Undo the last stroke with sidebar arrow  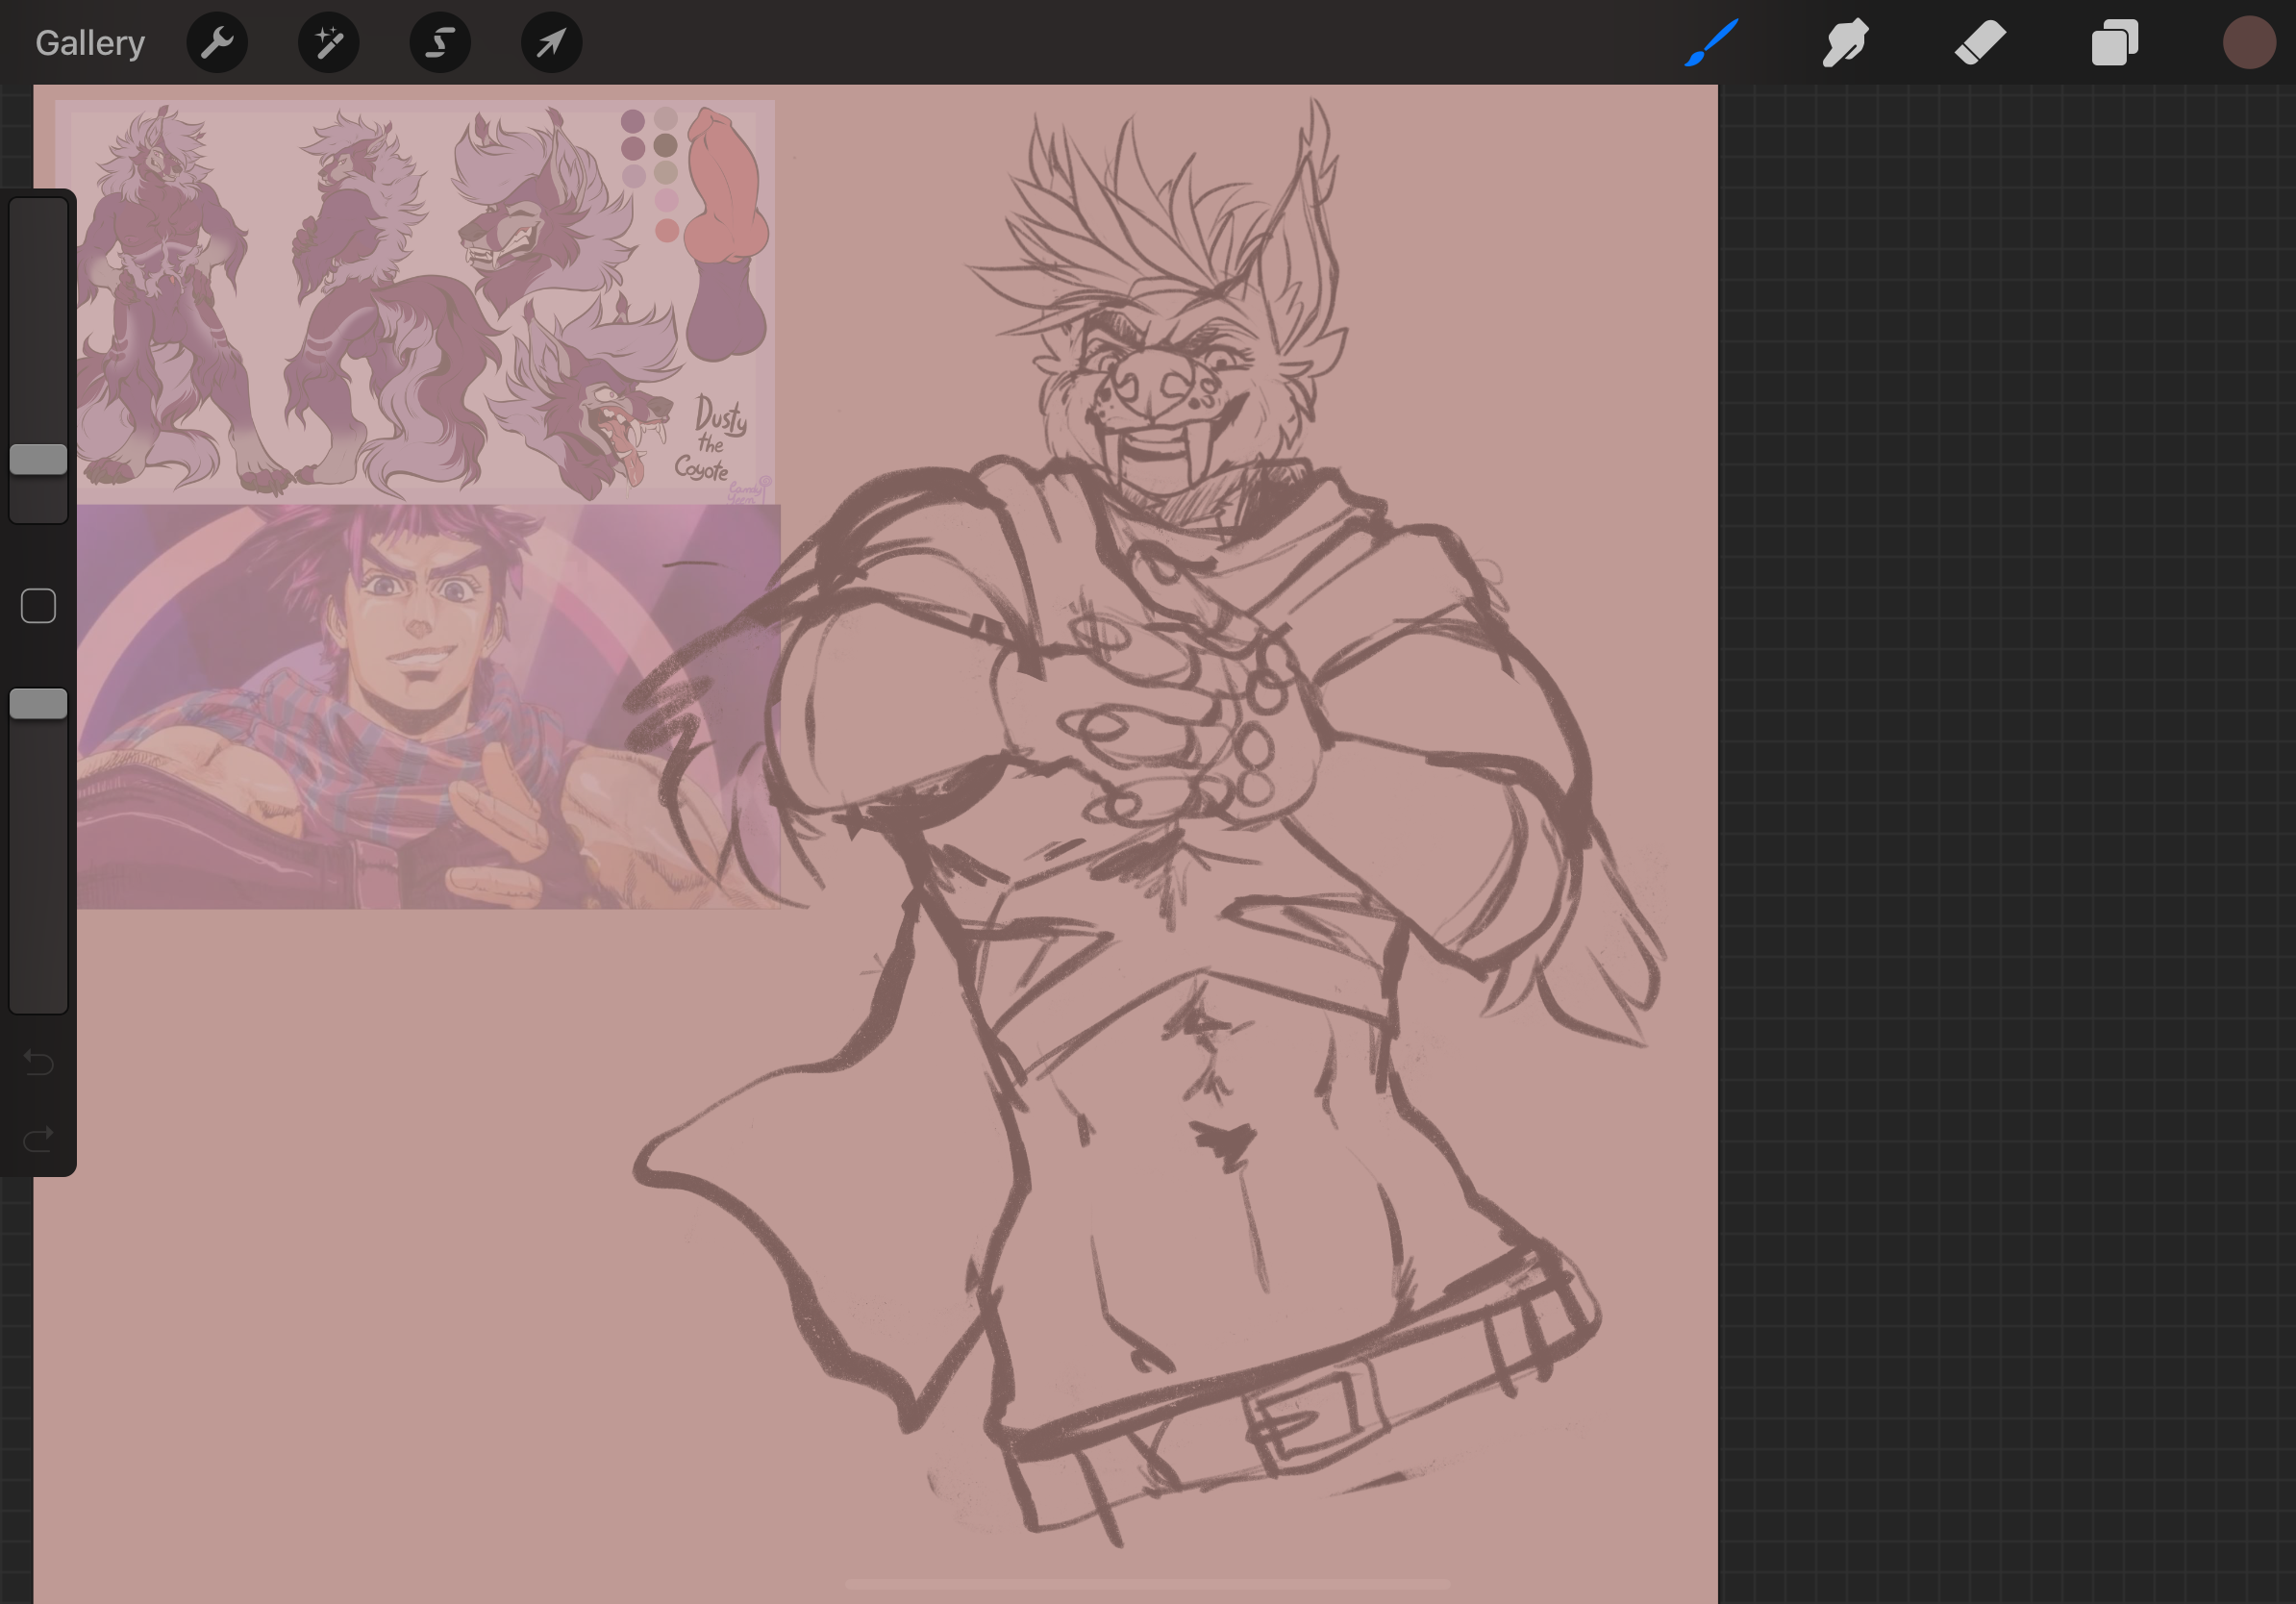pos(38,1061)
